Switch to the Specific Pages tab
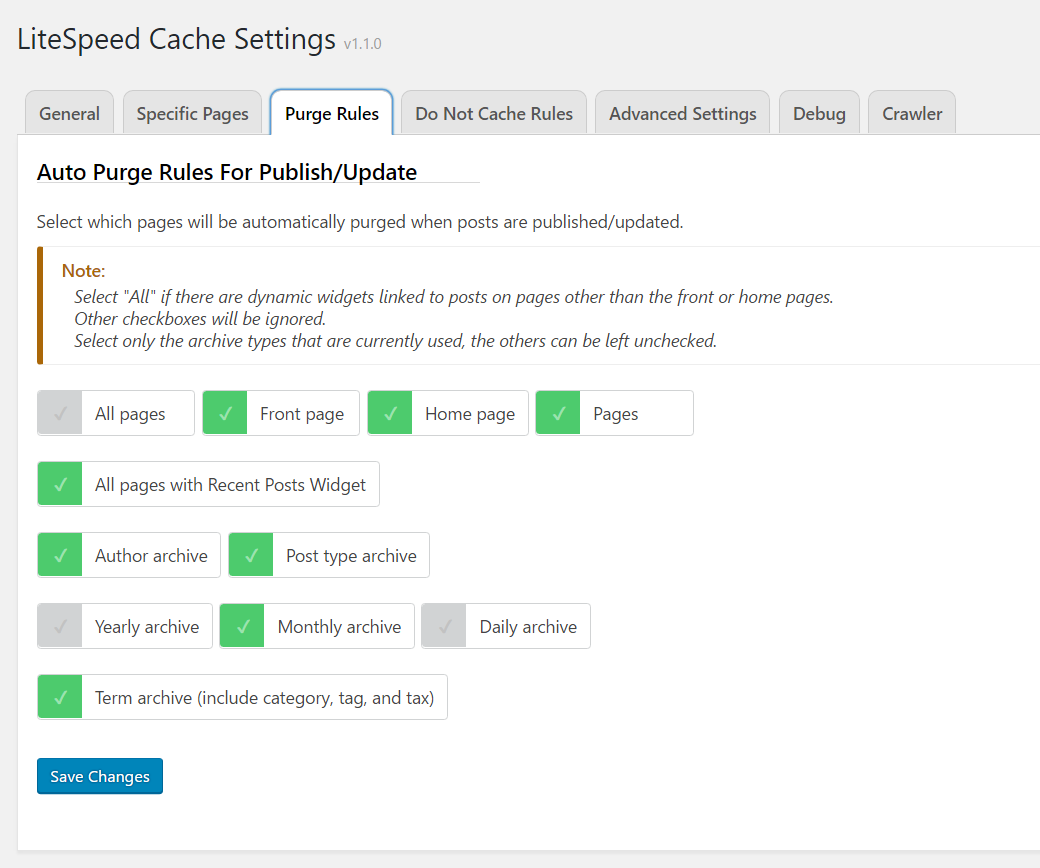This screenshot has height=868, width=1040. pos(192,113)
